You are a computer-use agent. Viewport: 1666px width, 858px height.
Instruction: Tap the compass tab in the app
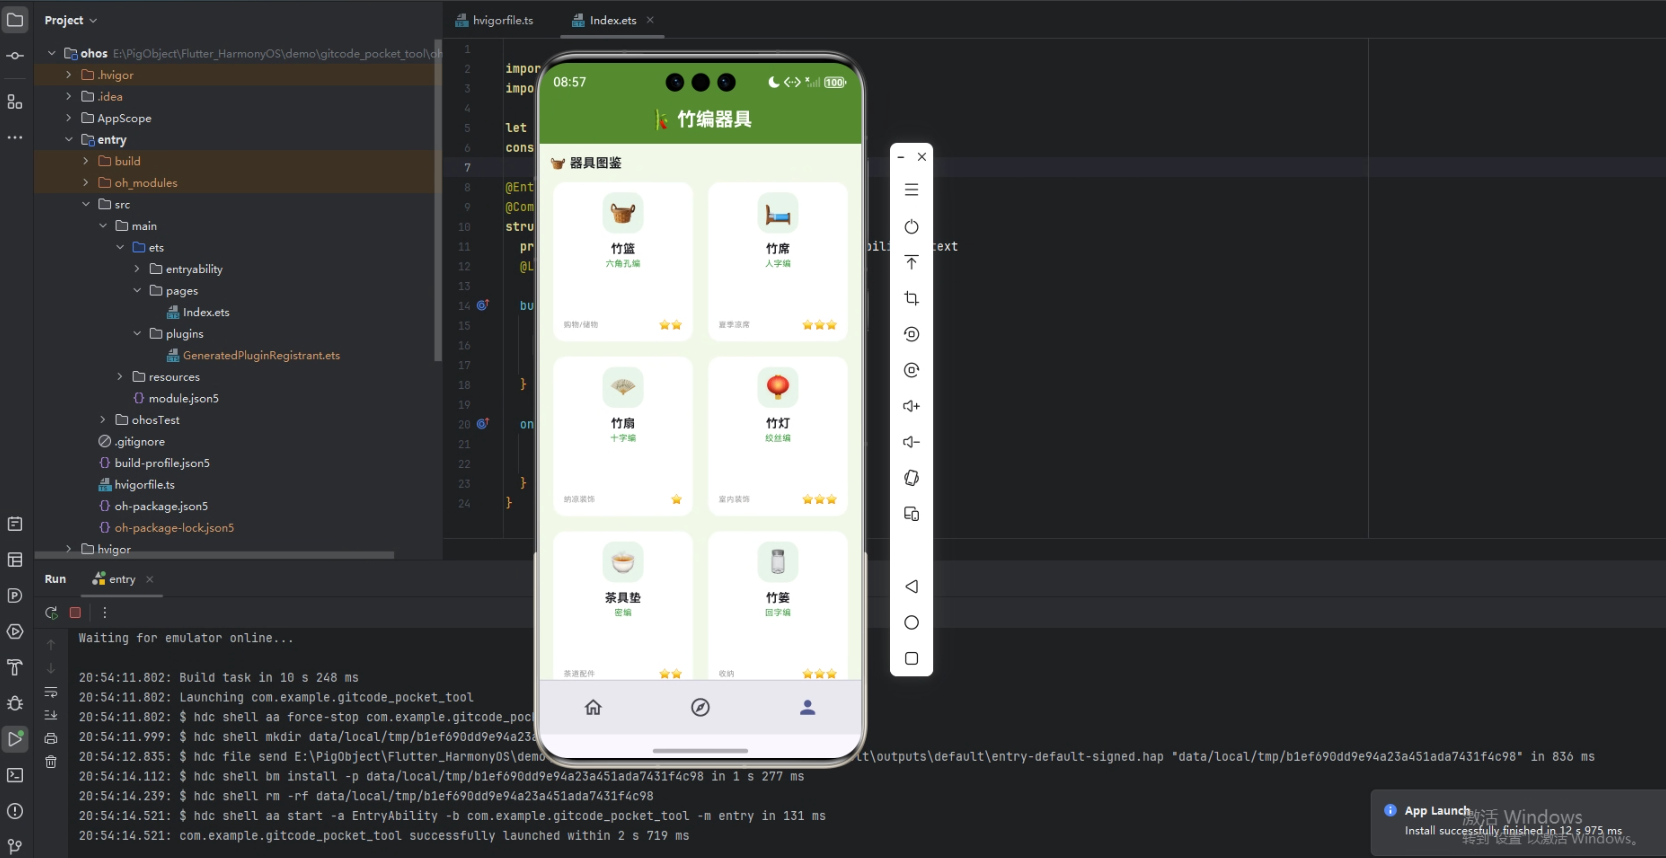coord(700,708)
